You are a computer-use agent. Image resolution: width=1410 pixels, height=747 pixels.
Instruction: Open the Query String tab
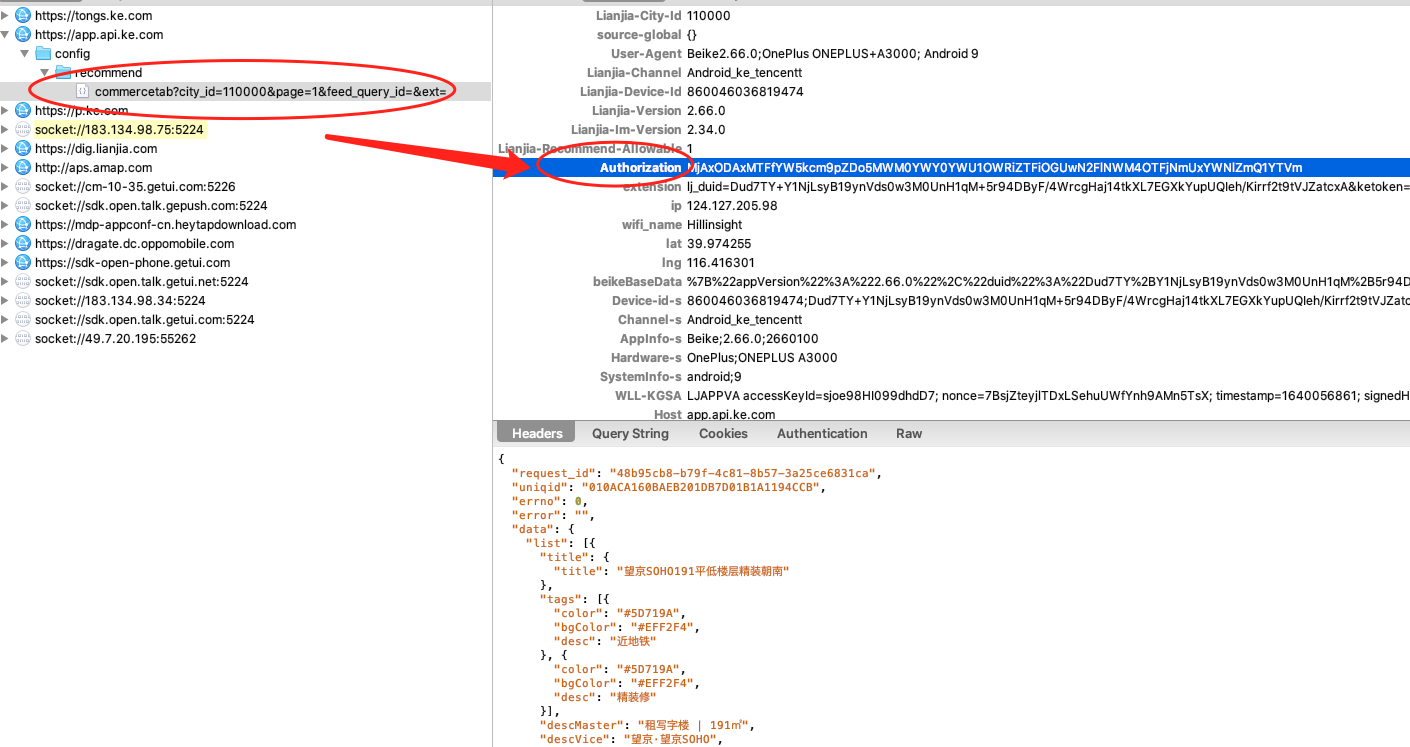click(630, 433)
